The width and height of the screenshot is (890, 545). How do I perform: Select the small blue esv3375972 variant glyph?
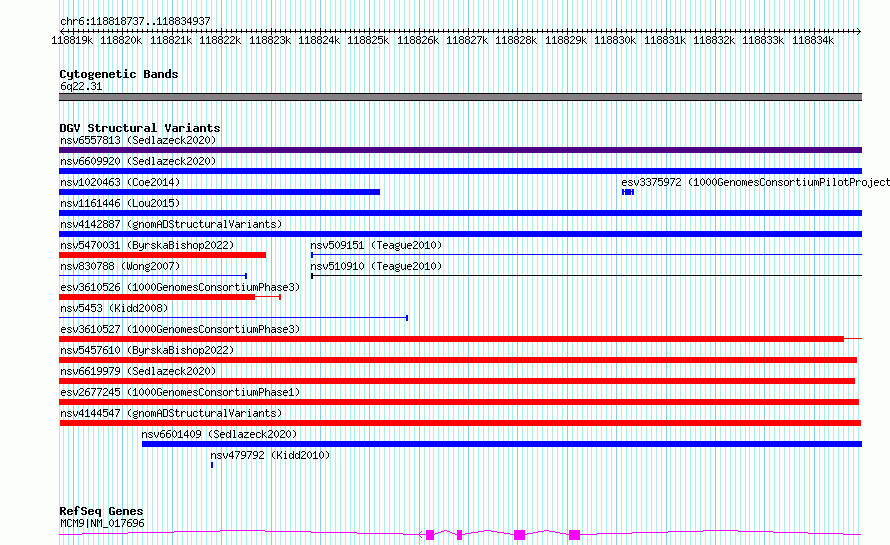(628, 192)
